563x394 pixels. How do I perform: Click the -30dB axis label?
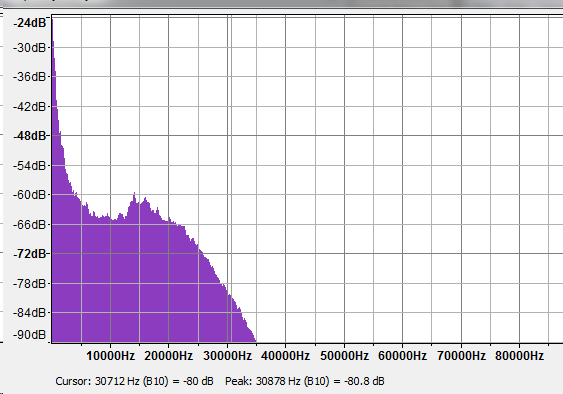(30, 47)
